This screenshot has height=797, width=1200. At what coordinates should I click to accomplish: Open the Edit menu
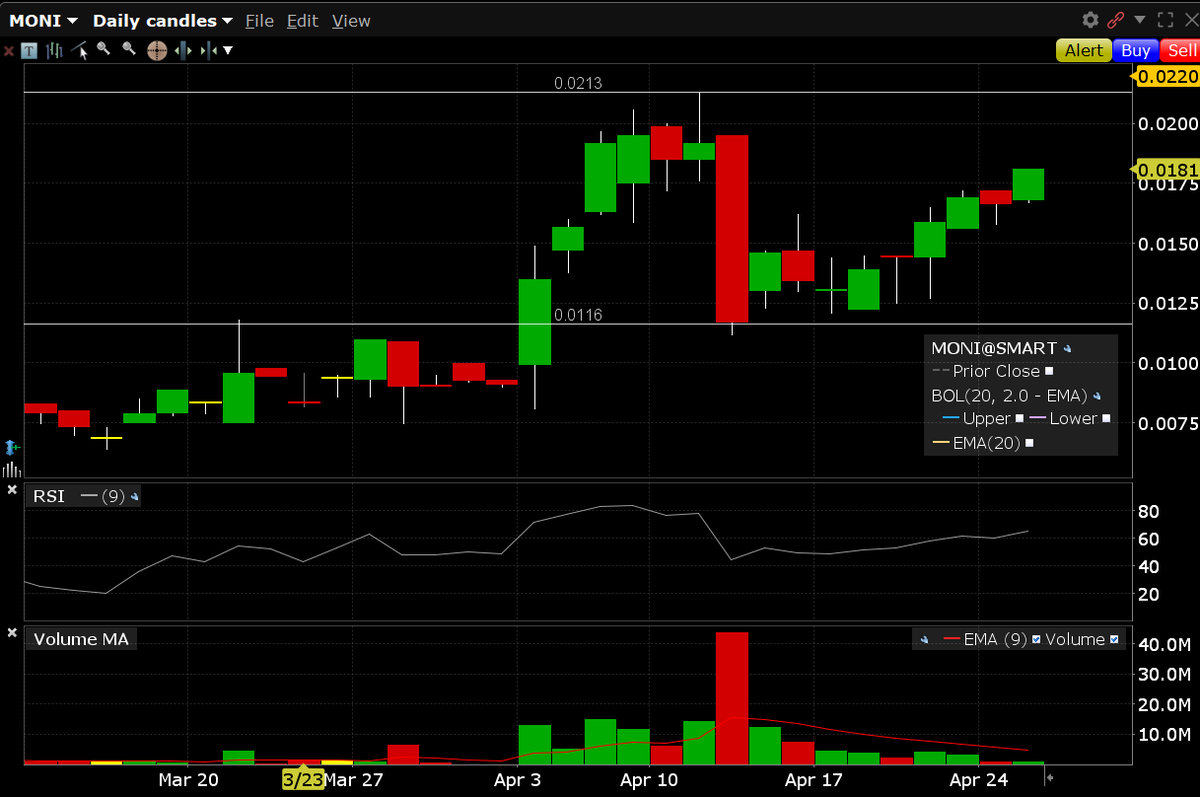302,20
